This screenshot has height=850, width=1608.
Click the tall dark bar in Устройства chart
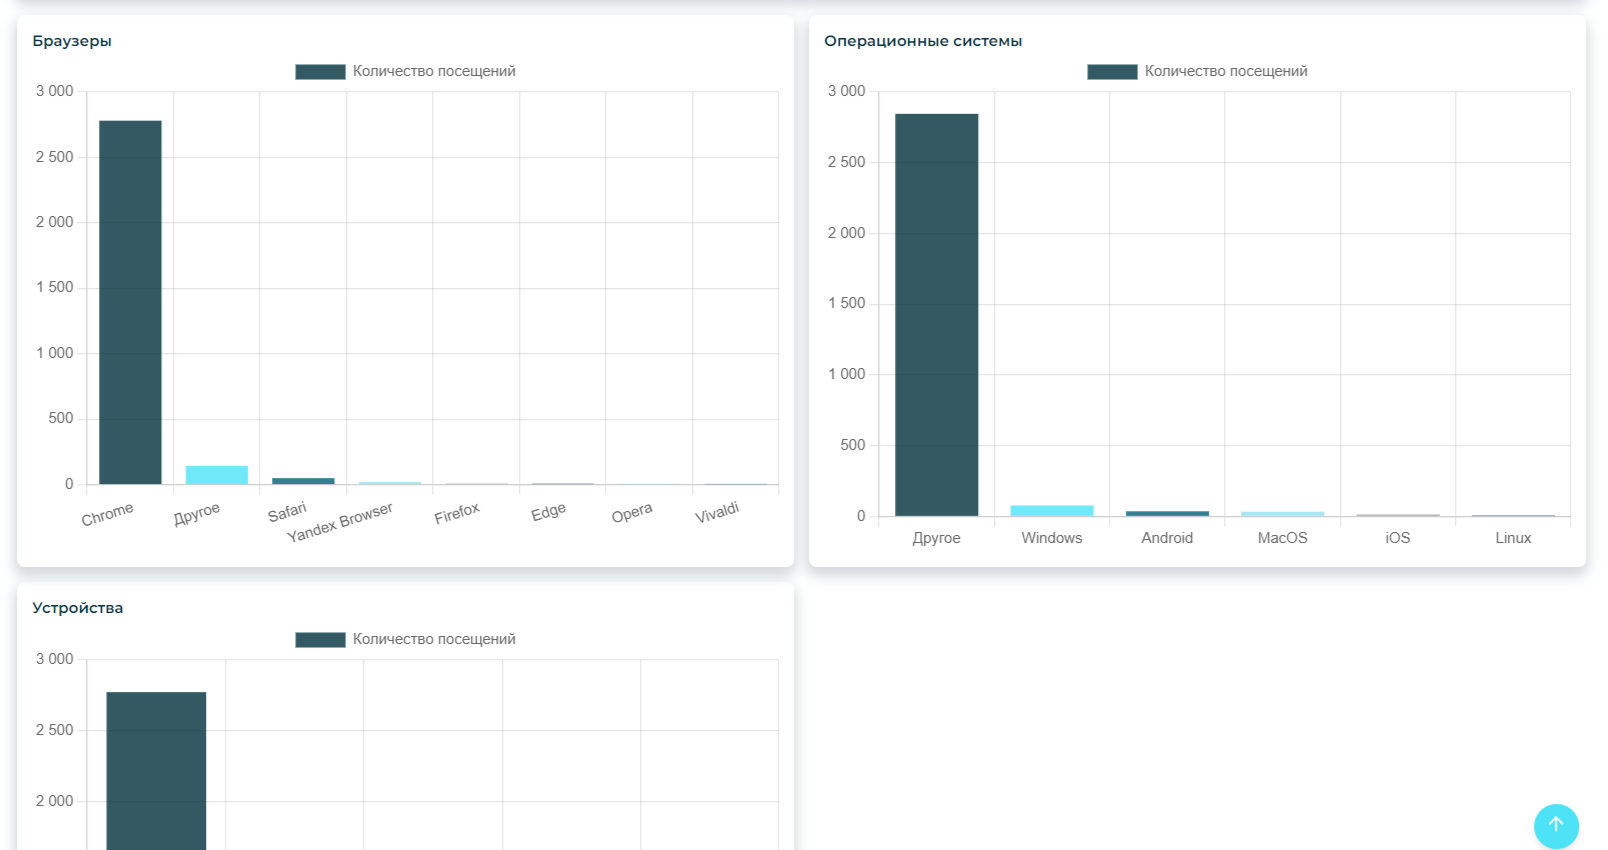pyautogui.click(x=156, y=770)
